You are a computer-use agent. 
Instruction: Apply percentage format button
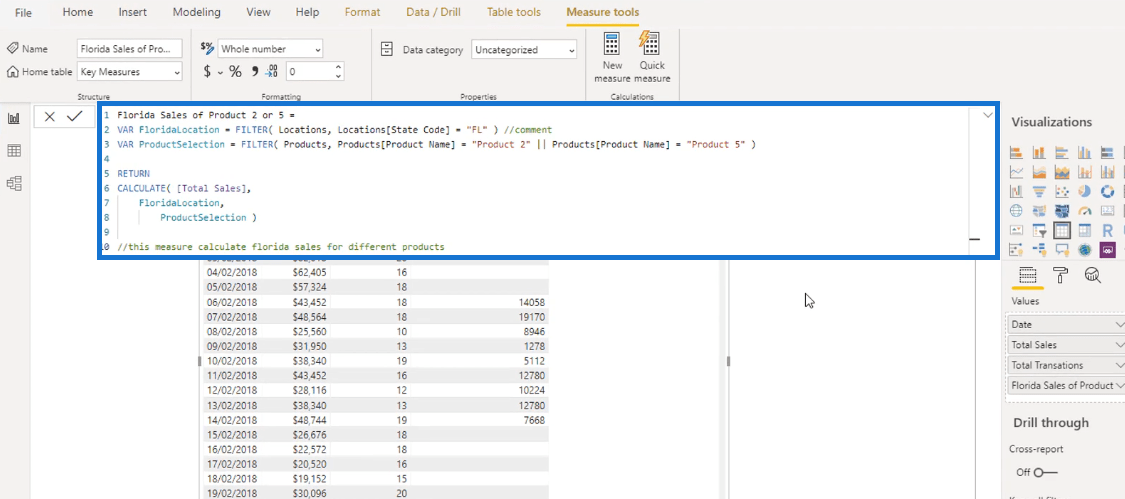coord(235,71)
